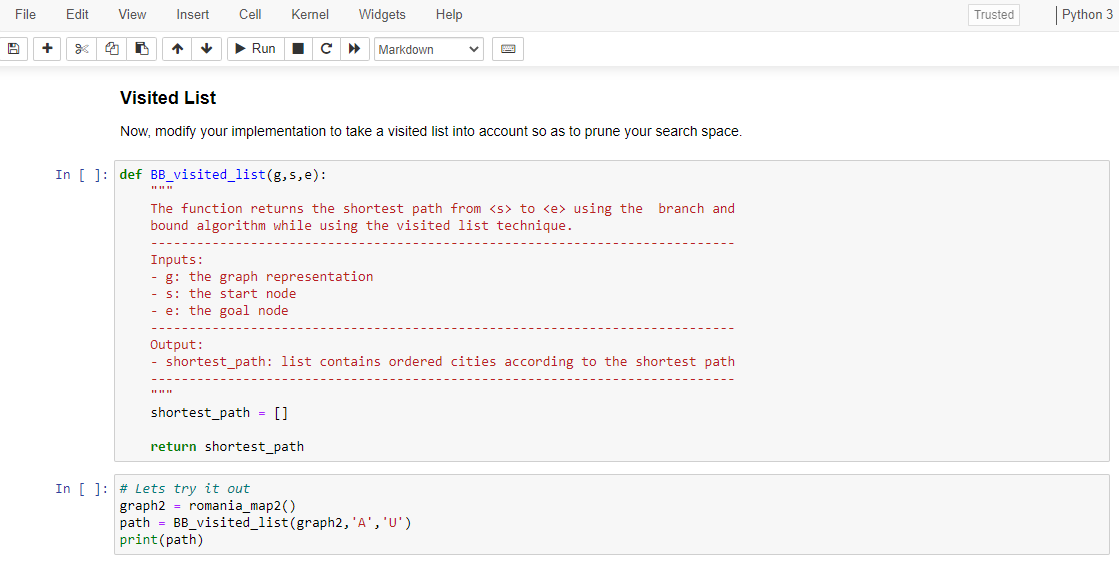The width and height of the screenshot is (1119, 580).
Task: Open the Insert menu
Action: 192,14
